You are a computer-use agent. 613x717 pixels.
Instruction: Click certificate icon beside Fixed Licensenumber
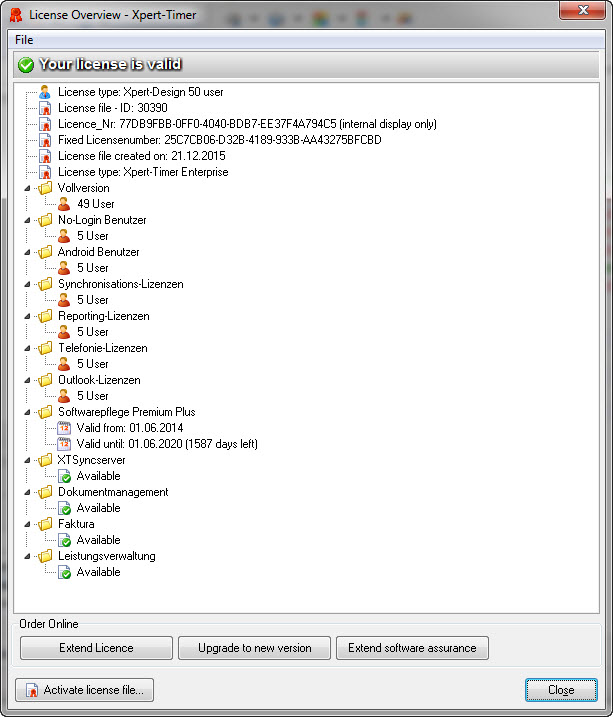[45, 140]
